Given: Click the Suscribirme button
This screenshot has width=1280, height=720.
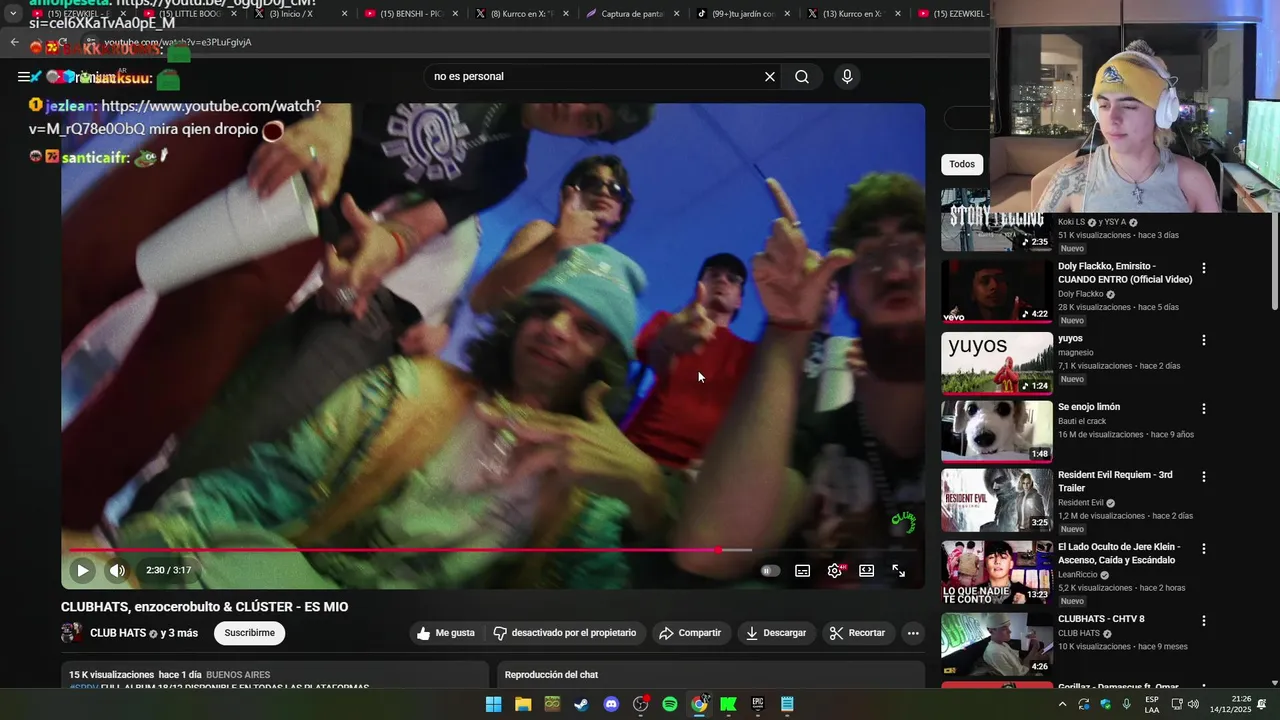Looking at the screenshot, I should 249,633.
